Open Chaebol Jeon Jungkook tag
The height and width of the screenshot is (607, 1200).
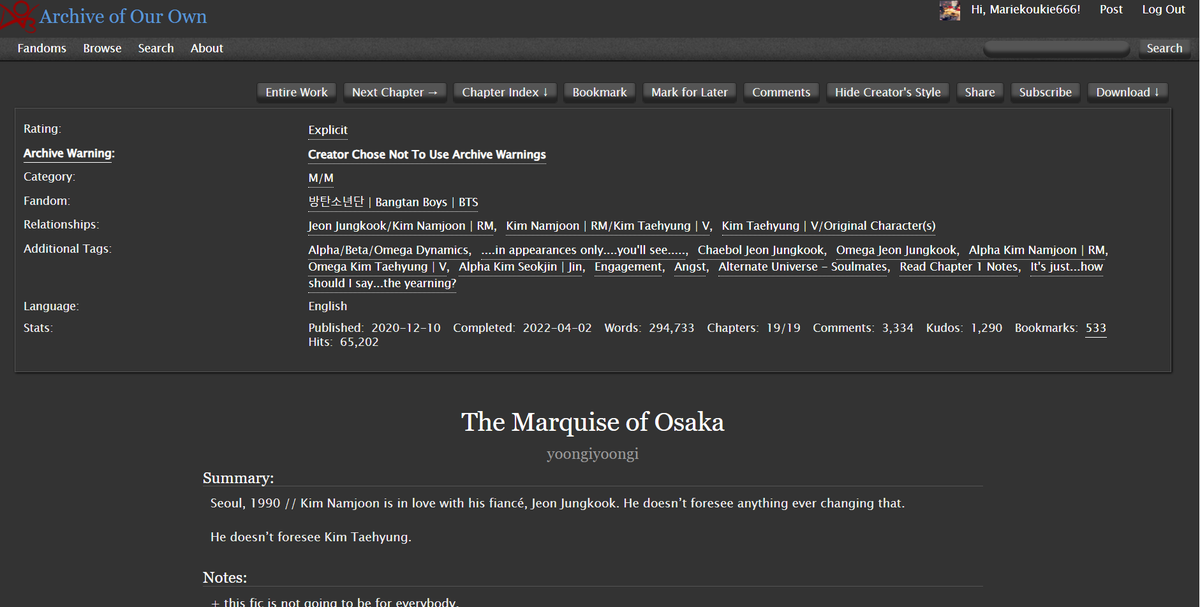point(761,251)
